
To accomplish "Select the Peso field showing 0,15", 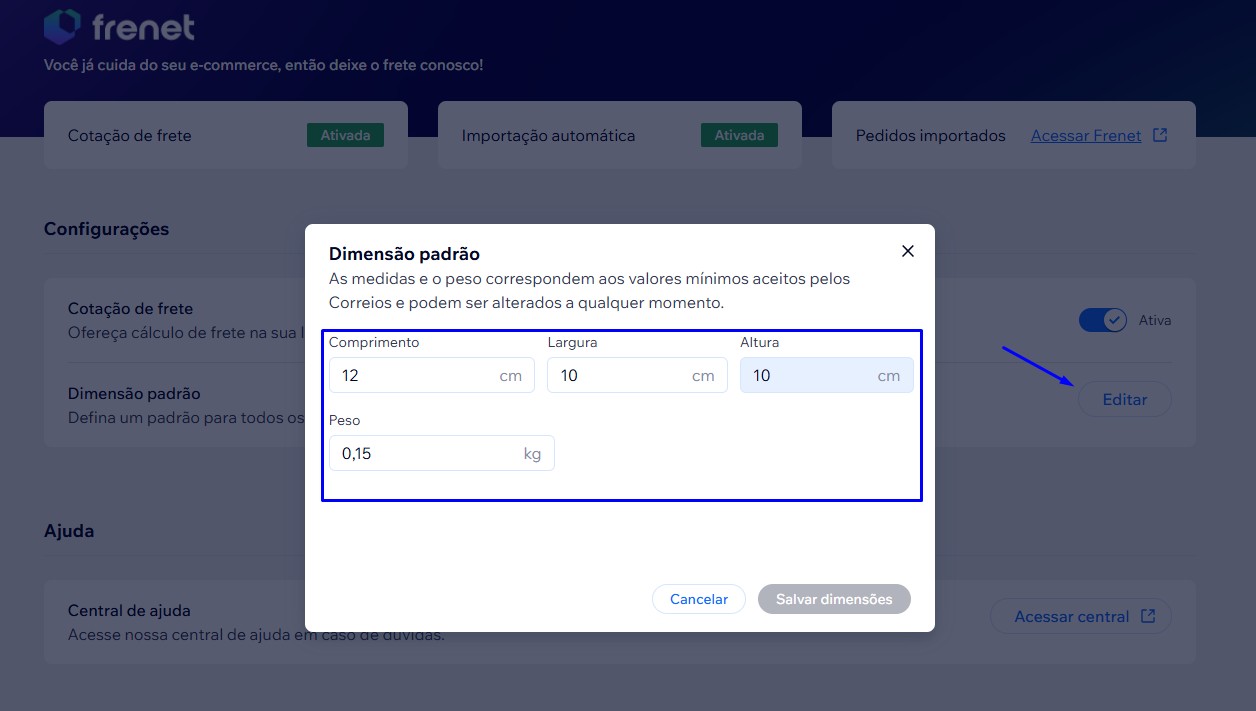I will (441, 453).
